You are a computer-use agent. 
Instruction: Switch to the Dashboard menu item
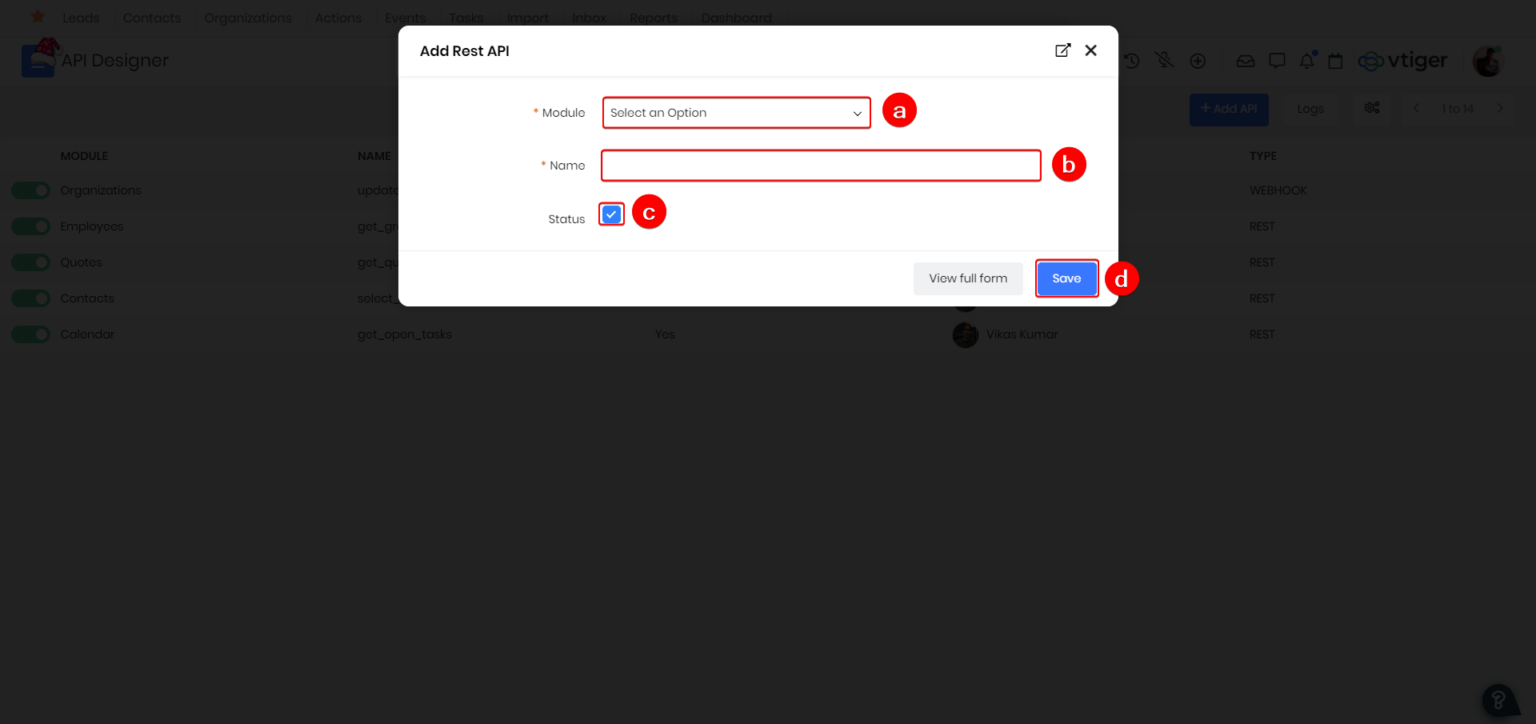point(736,17)
